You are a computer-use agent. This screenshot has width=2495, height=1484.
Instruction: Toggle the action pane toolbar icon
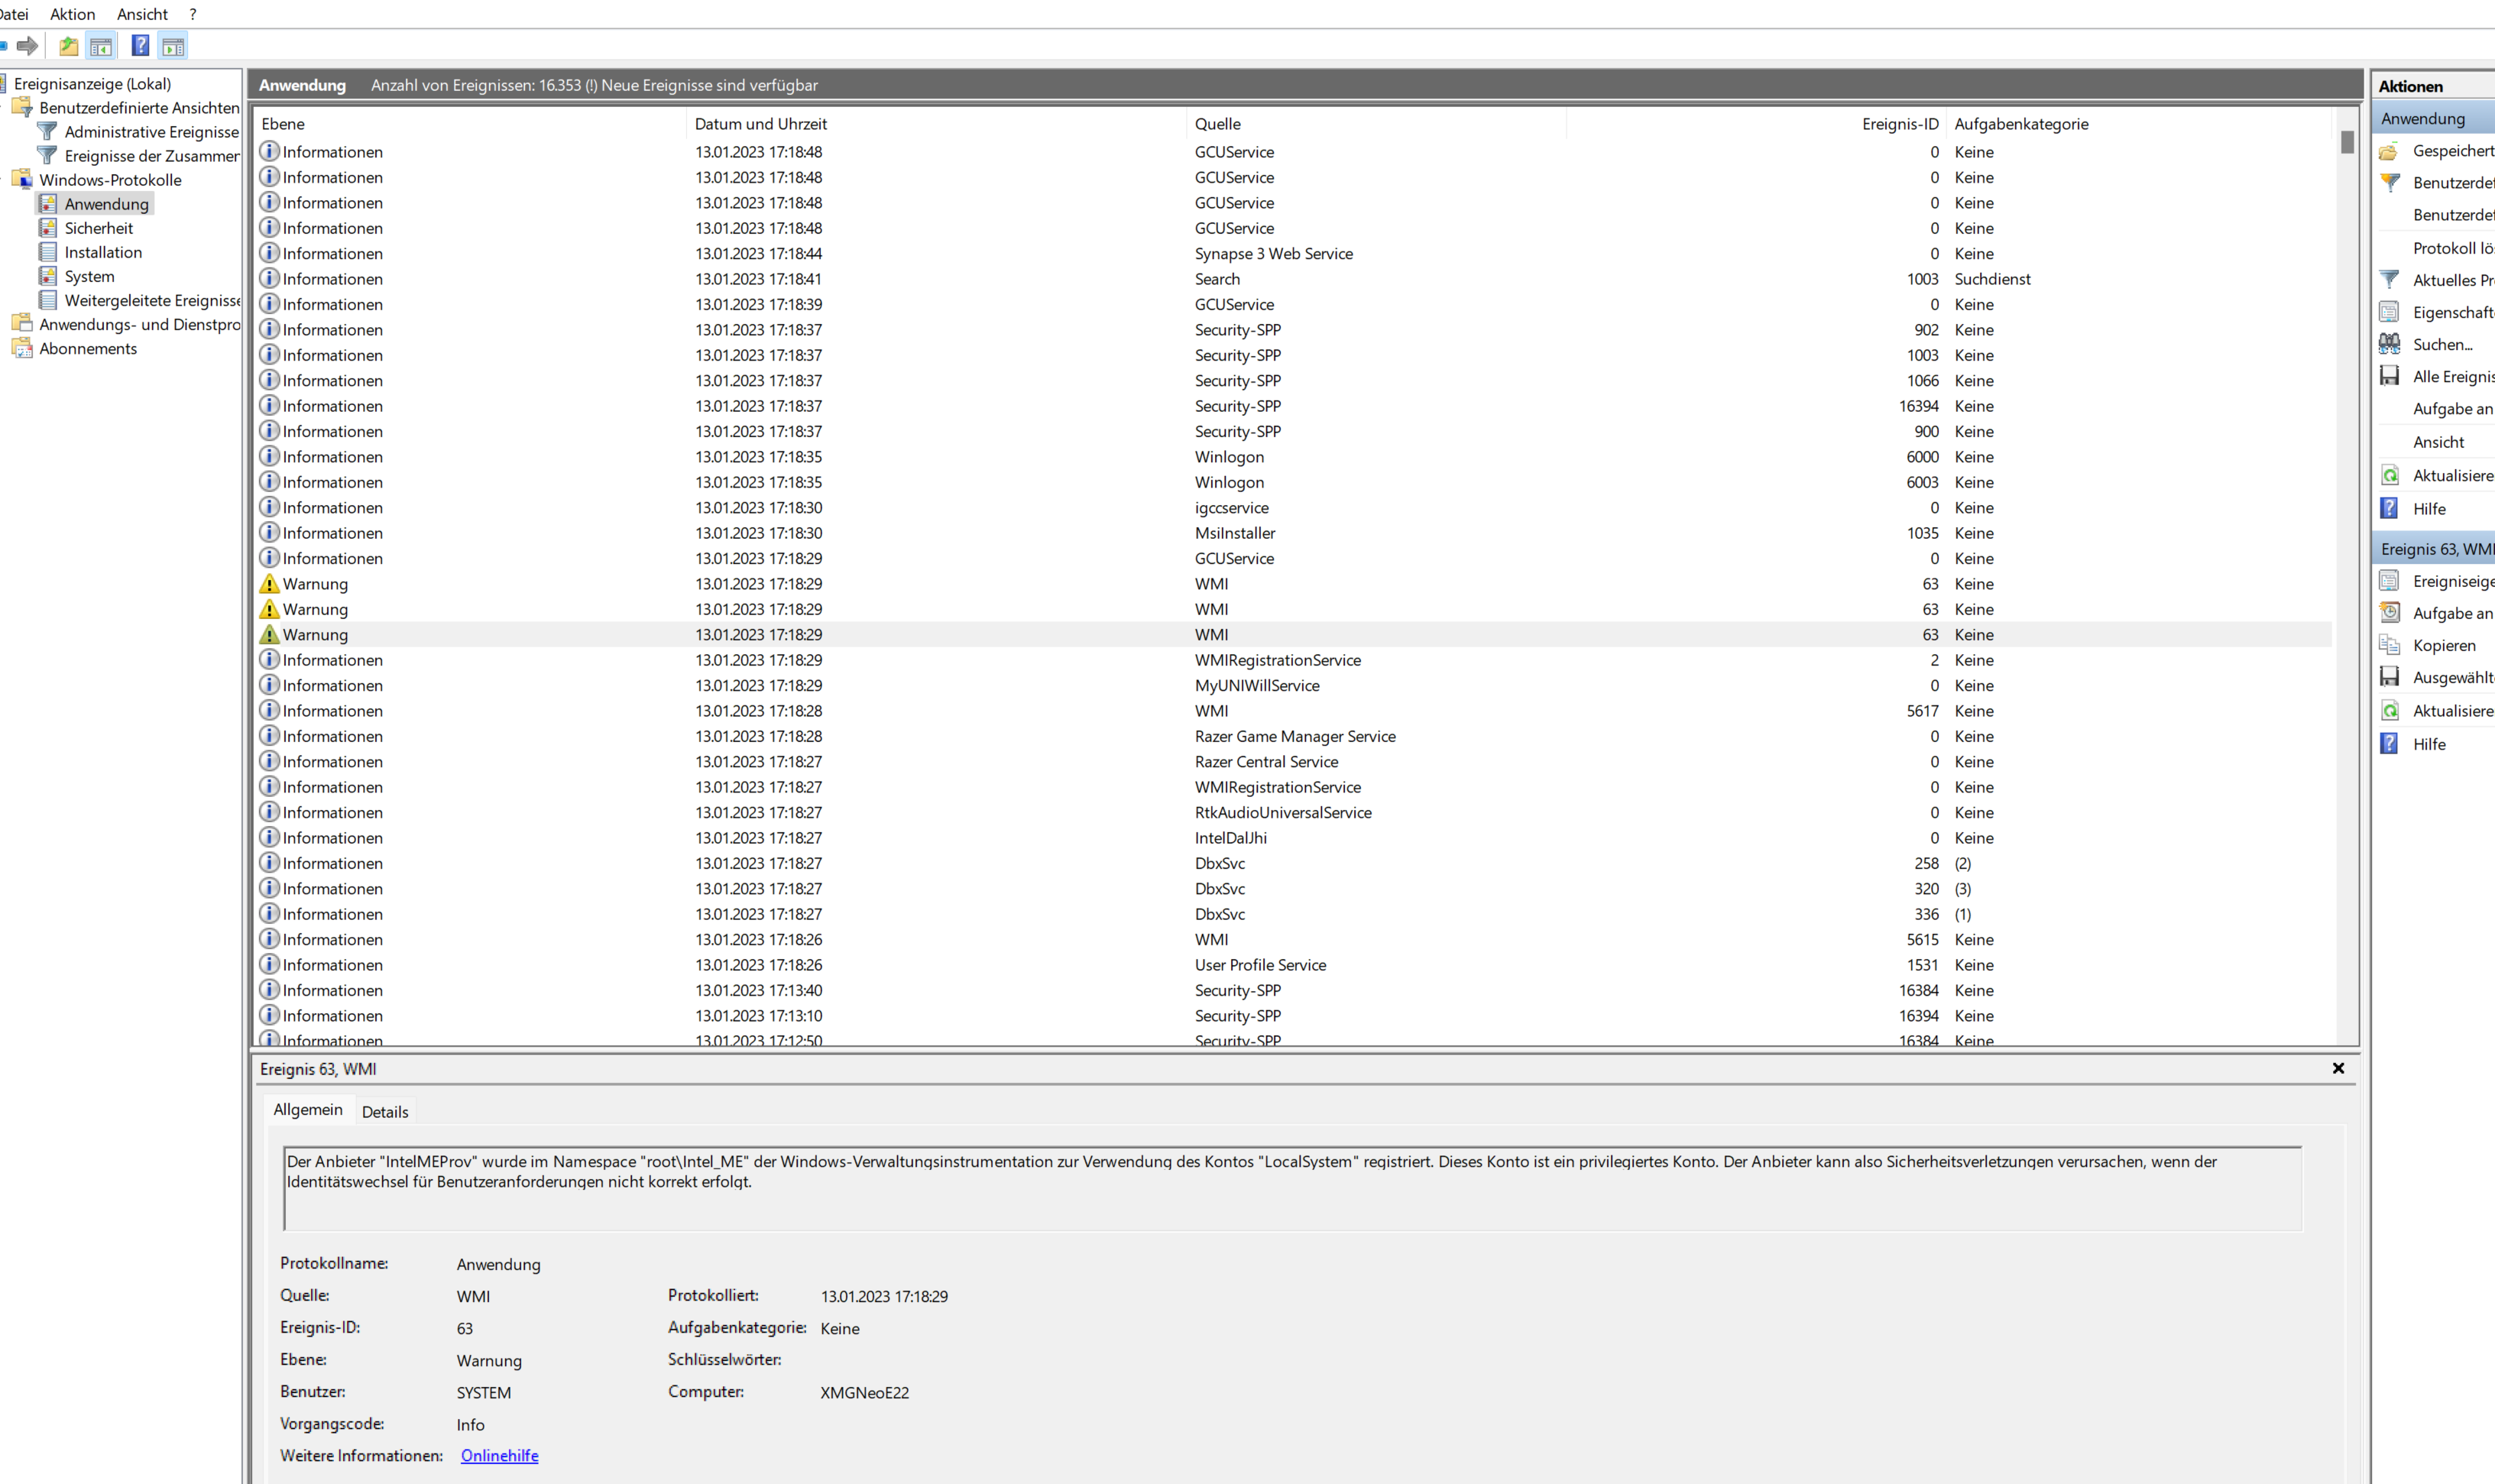[173, 46]
